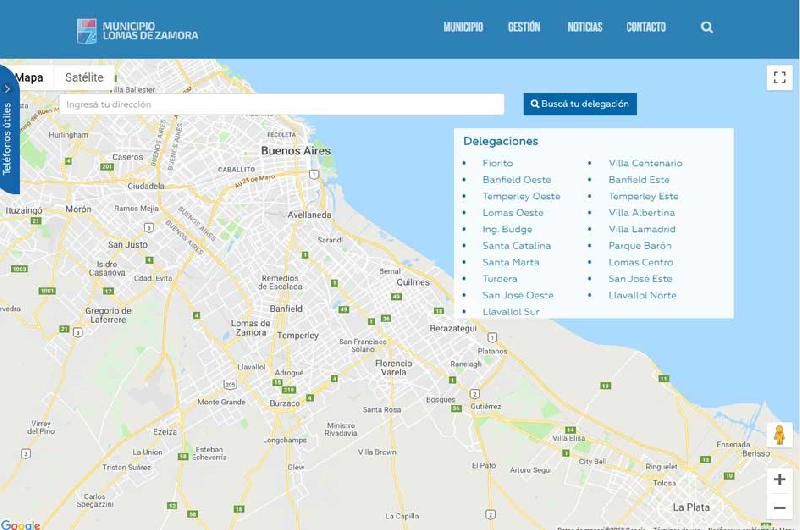Open the Municipio menu

(x=463, y=28)
